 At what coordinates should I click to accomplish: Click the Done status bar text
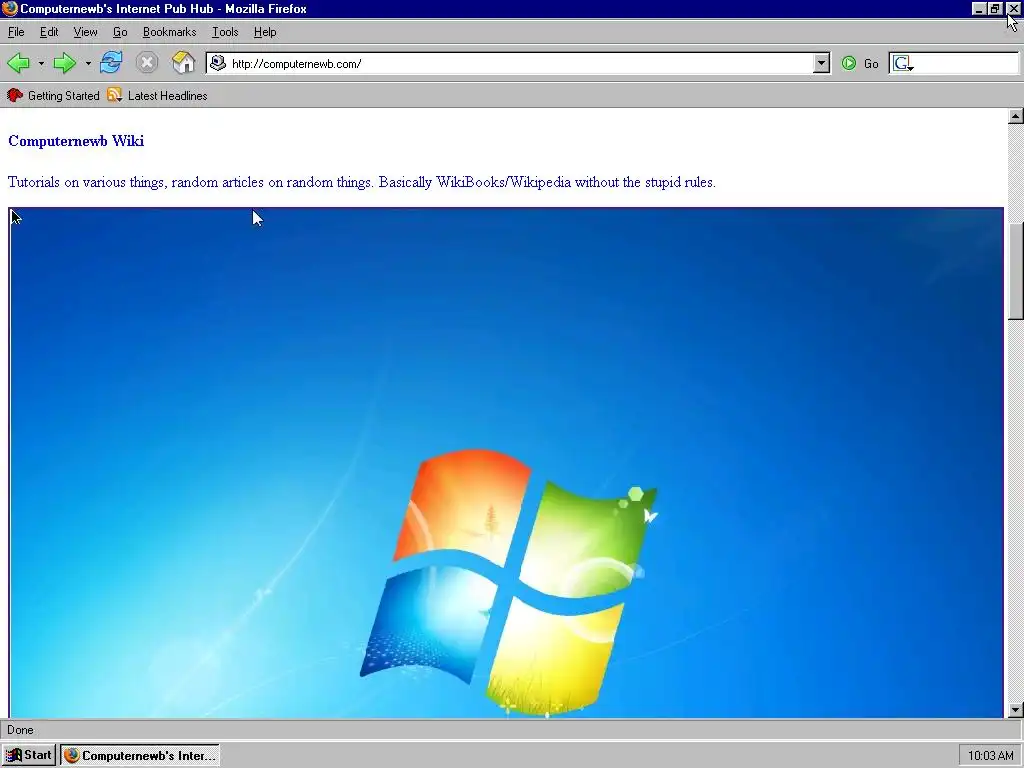(20, 730)
